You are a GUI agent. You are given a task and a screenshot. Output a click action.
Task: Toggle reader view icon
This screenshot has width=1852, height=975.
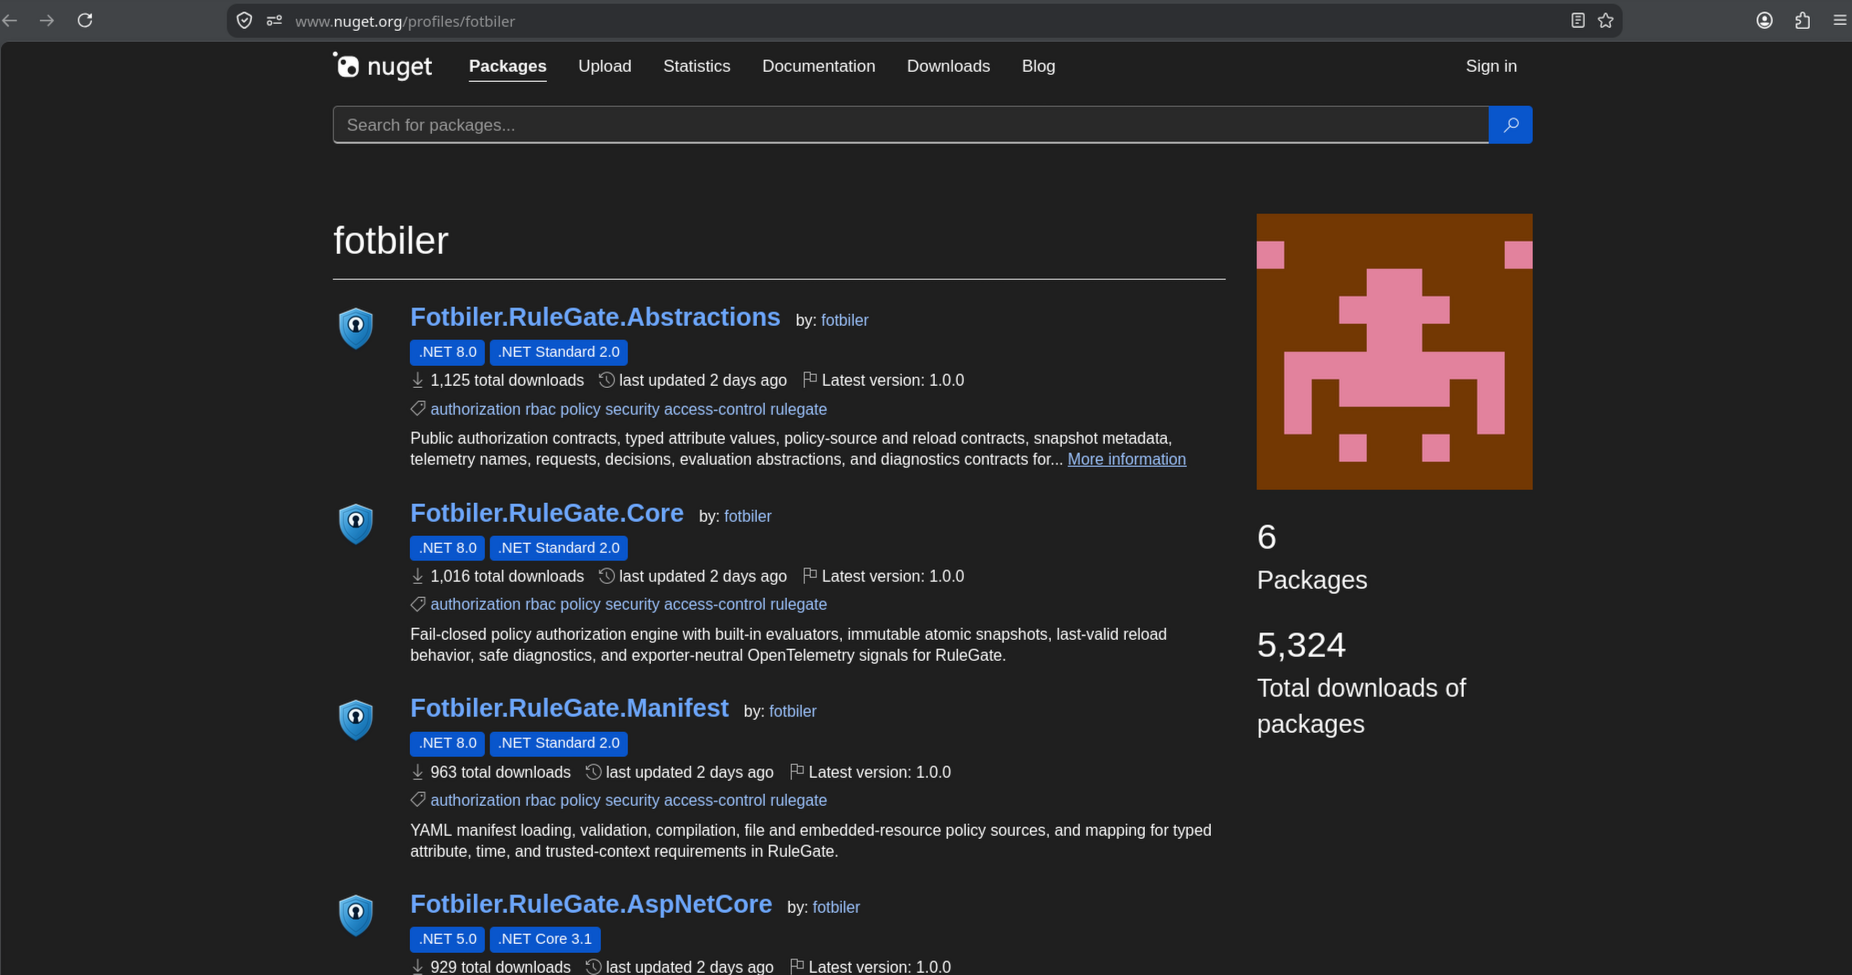1578,20
